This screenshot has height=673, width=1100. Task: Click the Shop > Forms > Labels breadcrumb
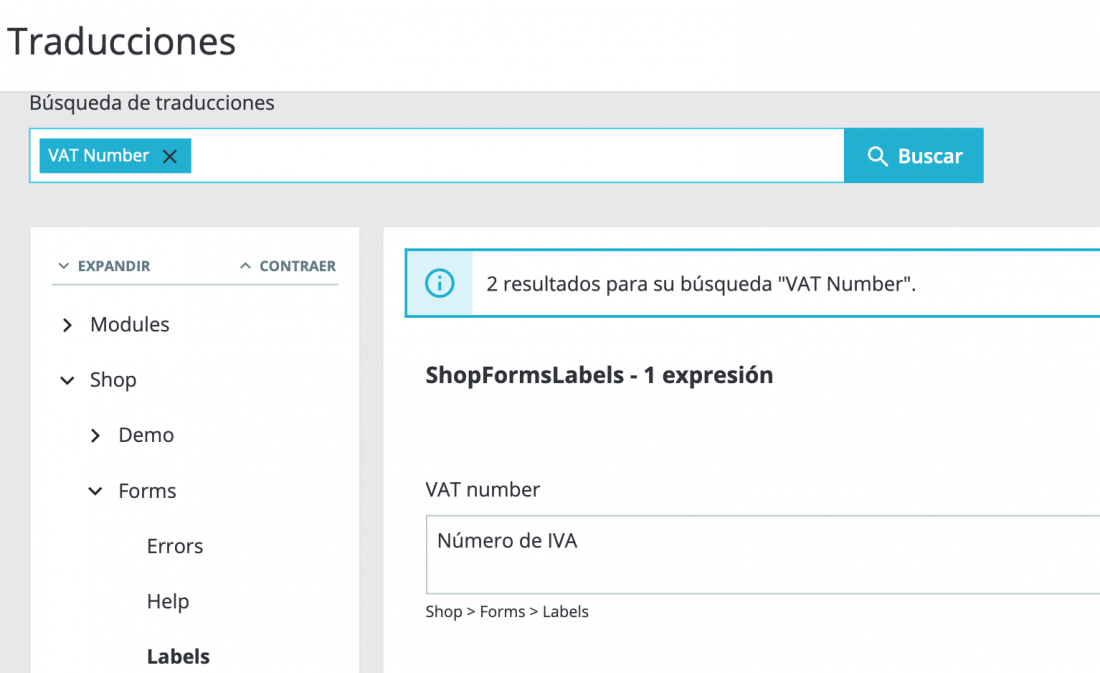pyautogui.click(x=507, y=612)
